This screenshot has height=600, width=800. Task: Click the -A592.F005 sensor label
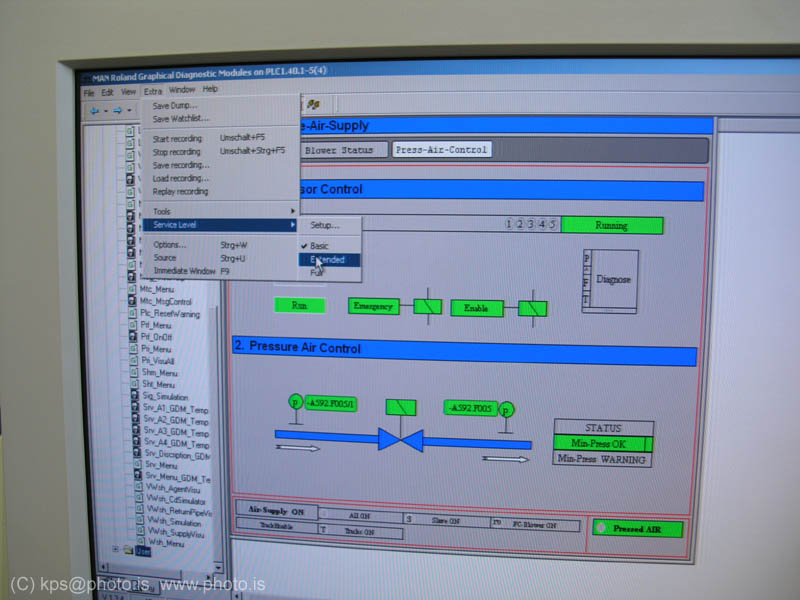click(x=470, y=408)
